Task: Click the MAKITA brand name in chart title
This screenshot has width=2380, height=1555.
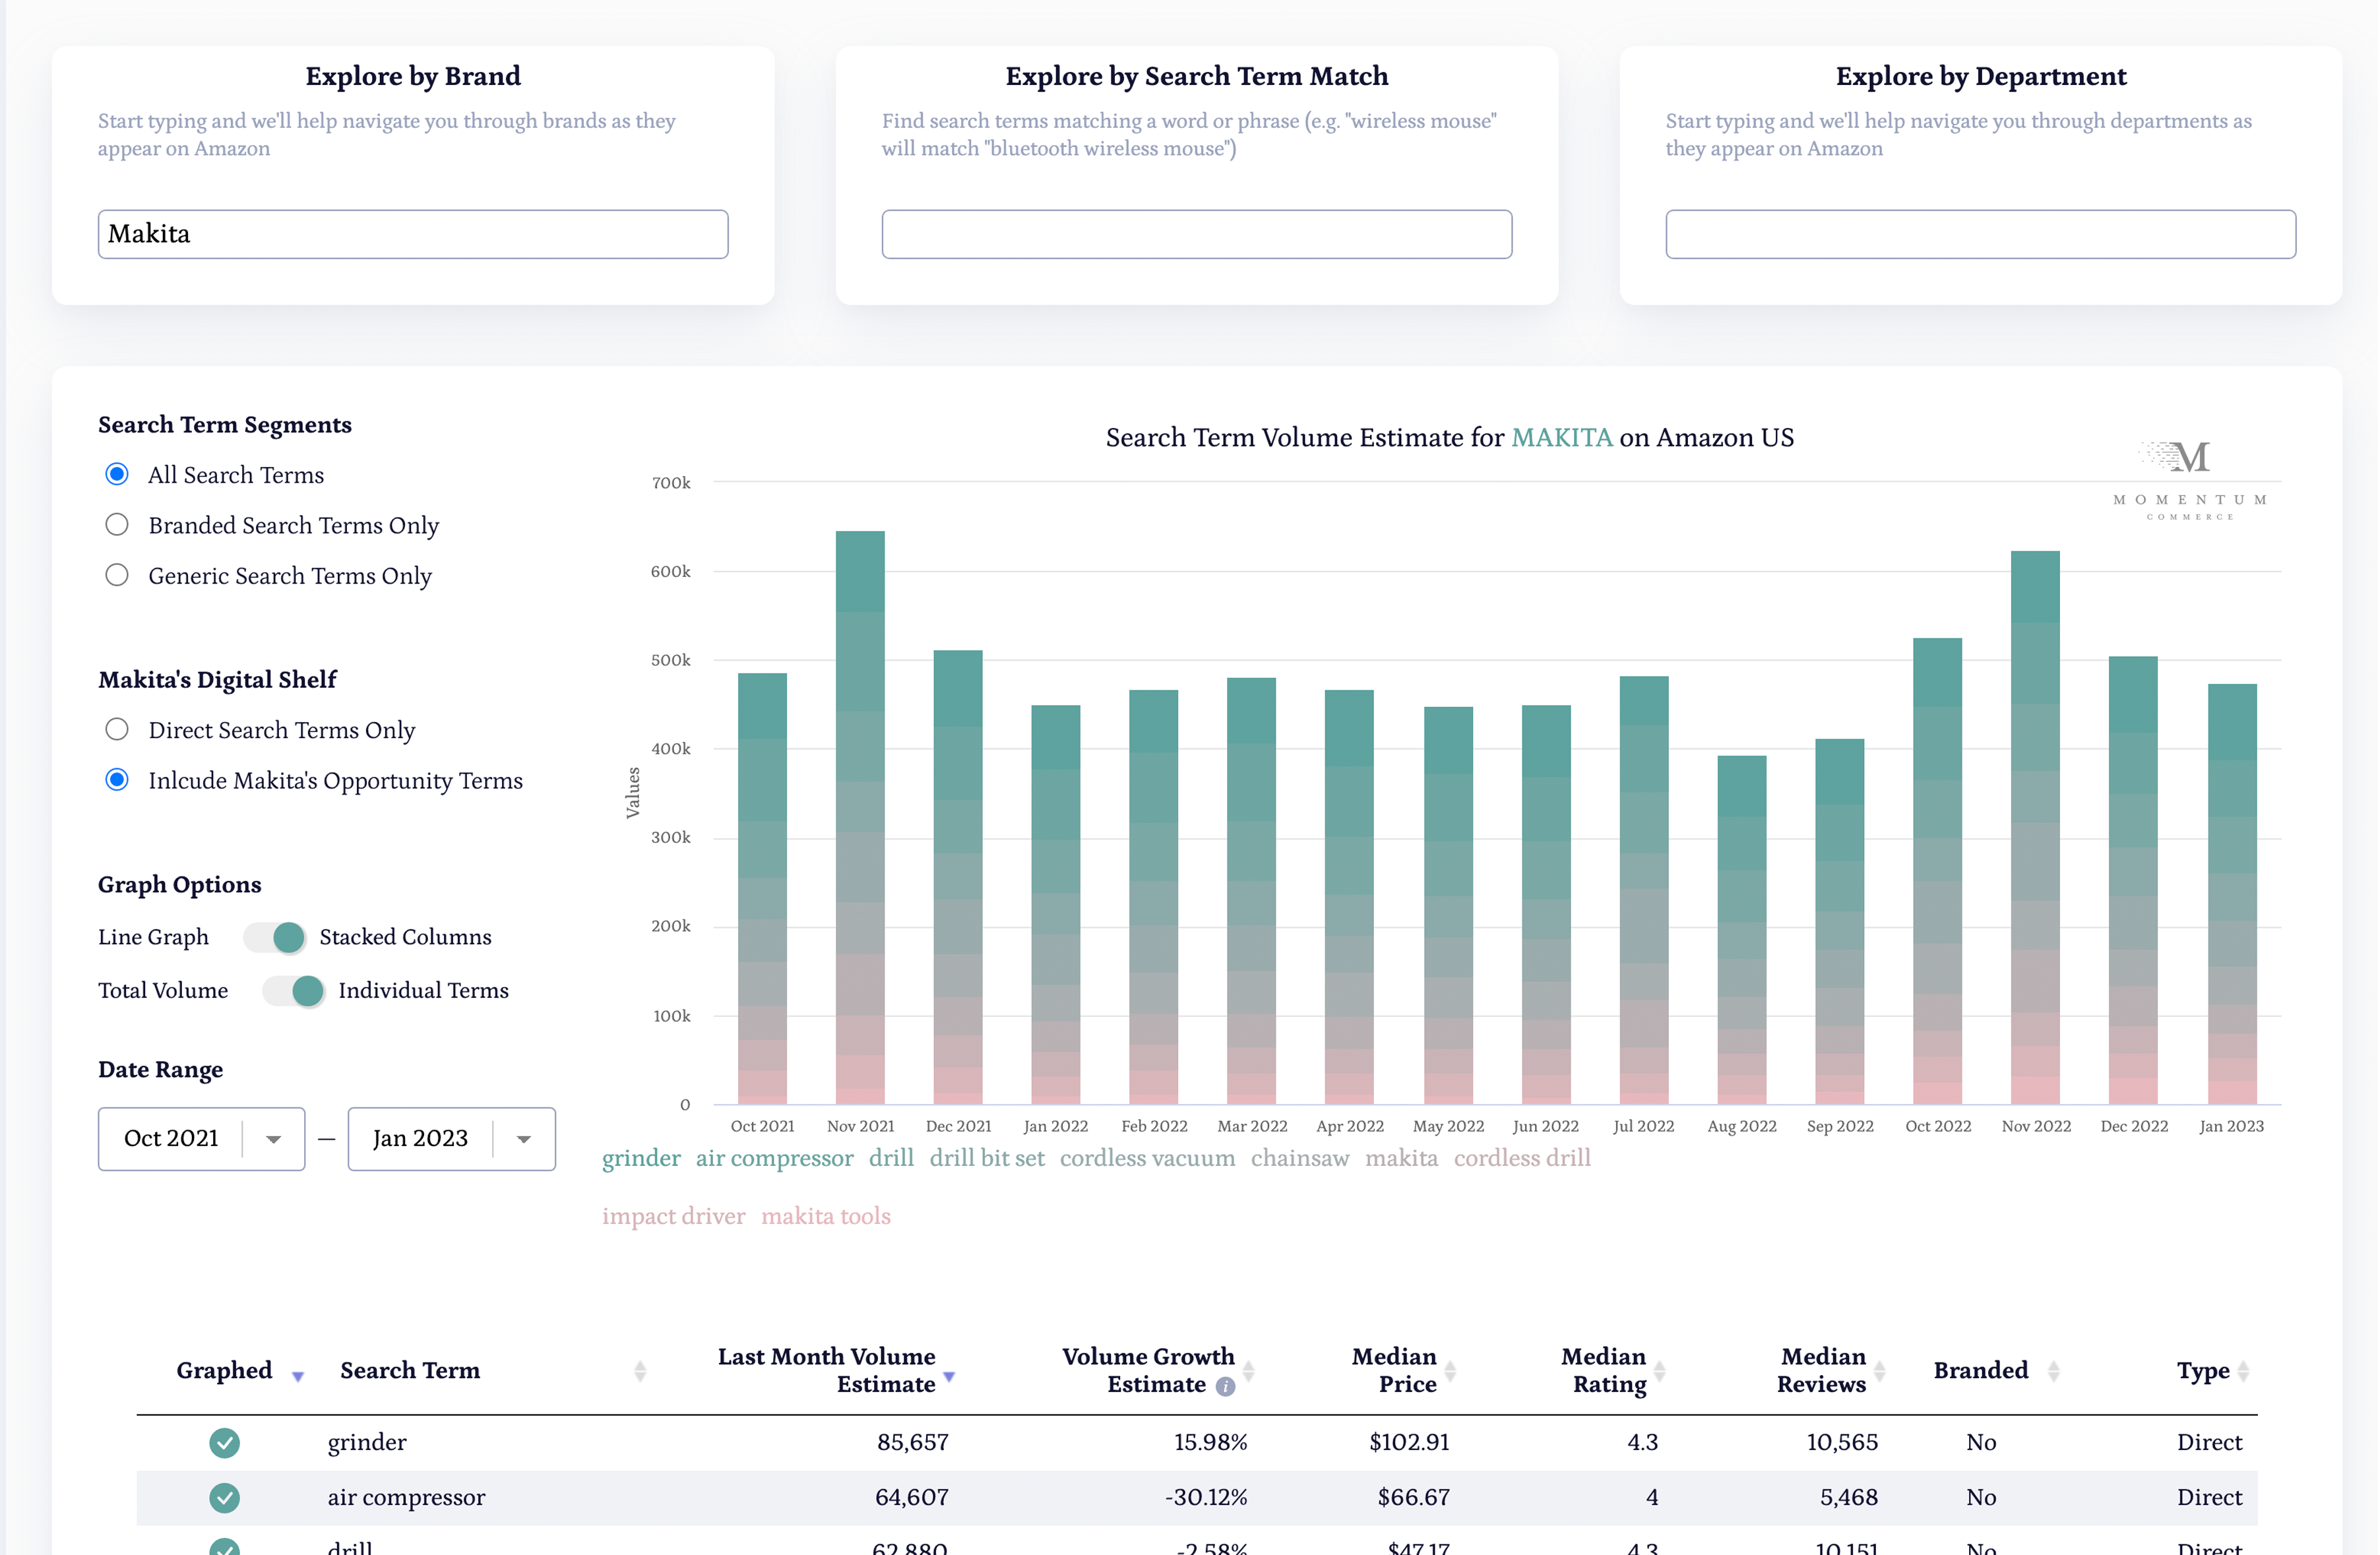Action: click(x=1561, y=437)
